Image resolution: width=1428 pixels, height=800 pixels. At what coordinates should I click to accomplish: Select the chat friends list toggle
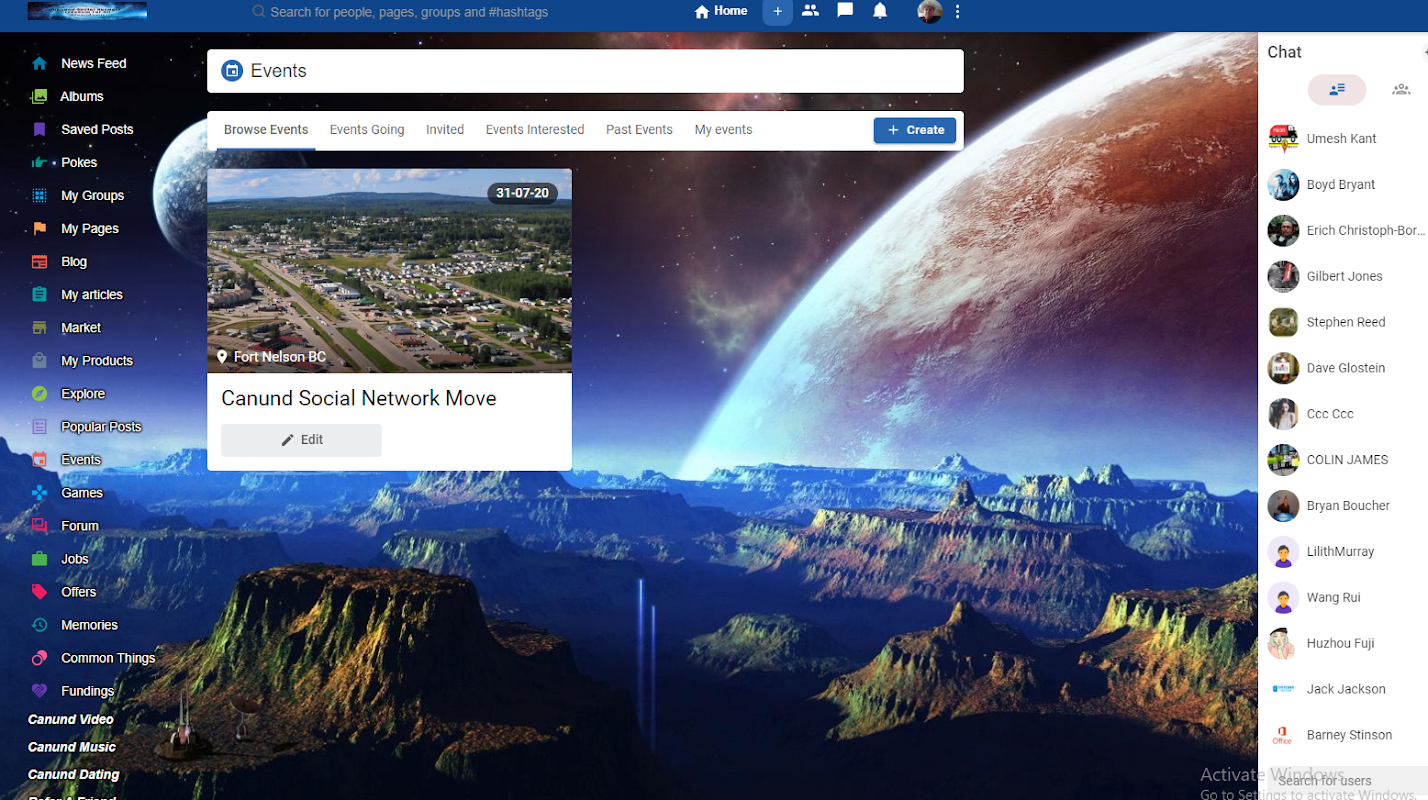1337,89
